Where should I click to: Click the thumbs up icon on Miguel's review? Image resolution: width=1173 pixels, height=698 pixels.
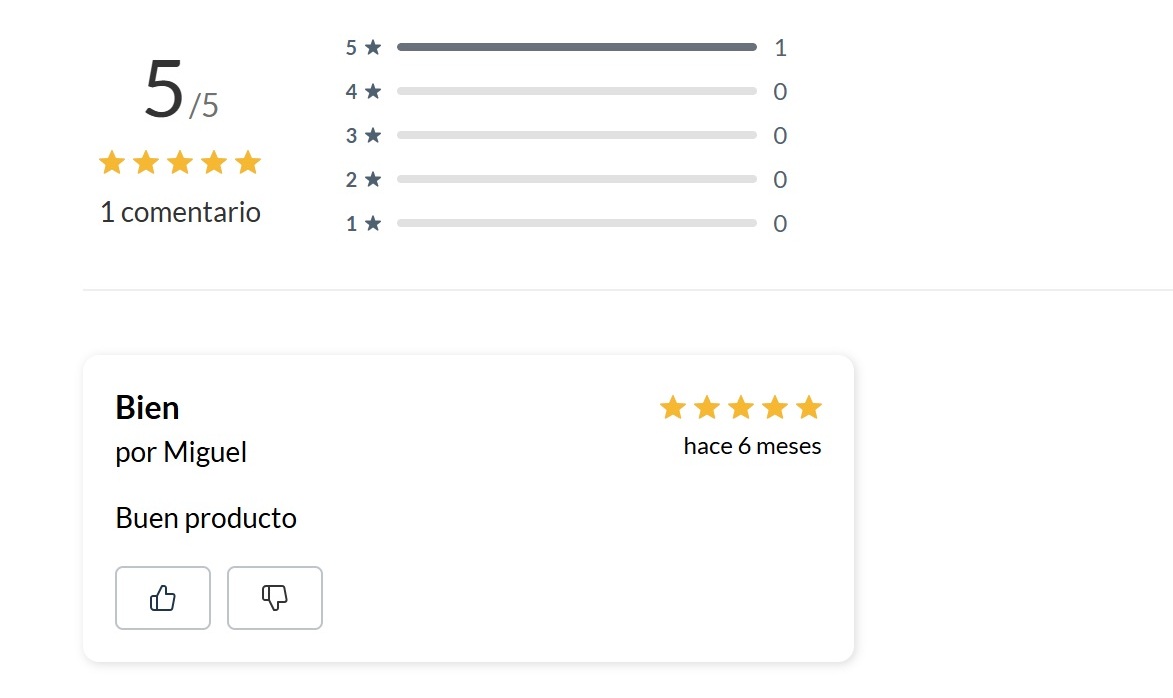click(x=162, y=597)
